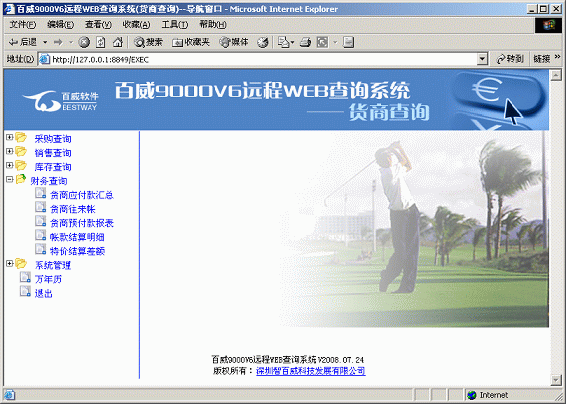566x404 pixels.
Task: Expand the 库存查询 tree node
Action: [x=10, y=166]
